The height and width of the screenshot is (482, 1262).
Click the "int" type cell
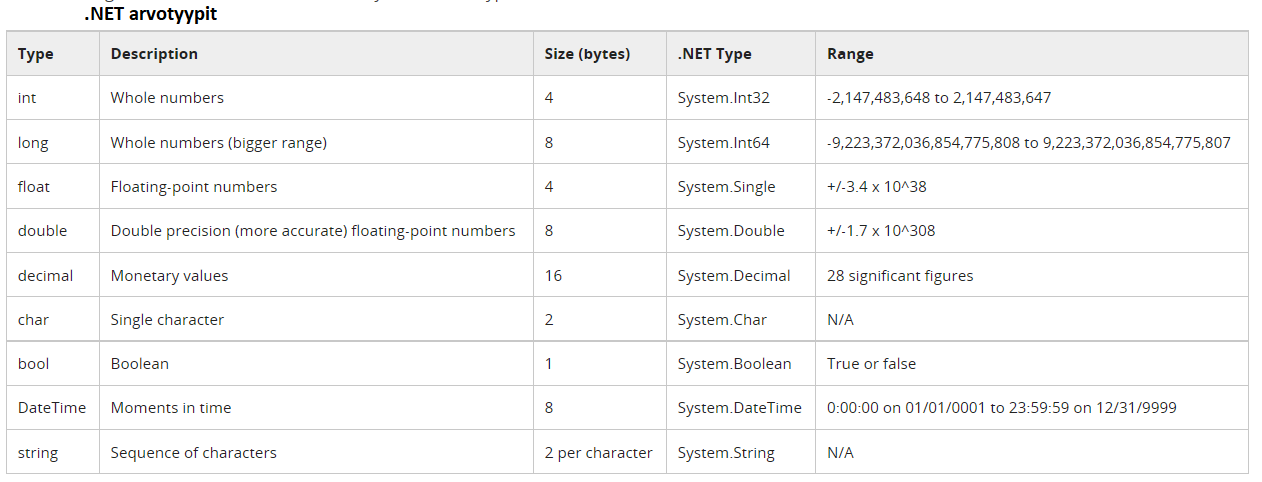pos(27,98)
